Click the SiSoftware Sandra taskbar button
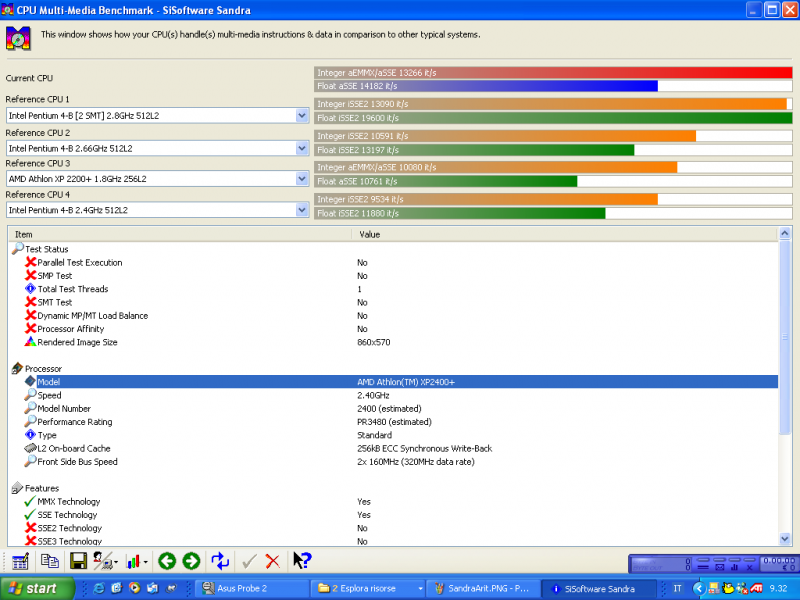 pos(598,588)
